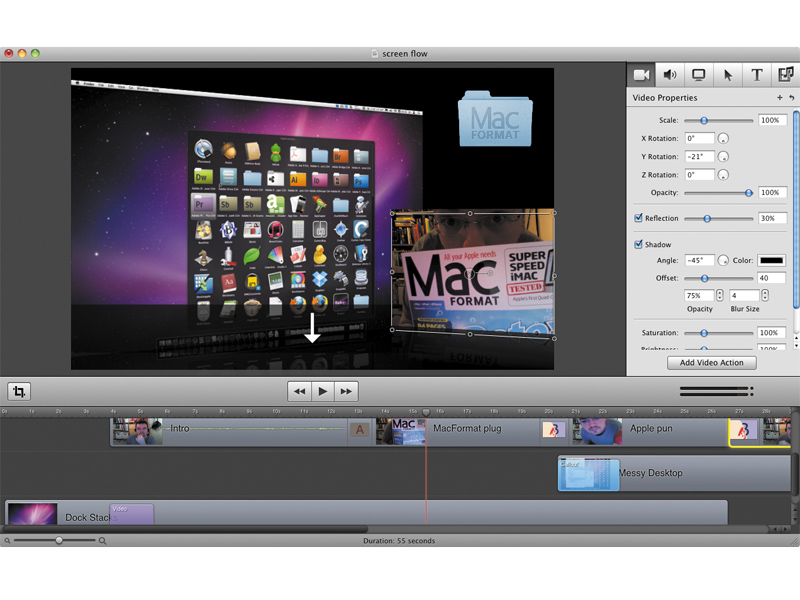This screenshot has height=600, width=800.
Task: Open the Video Properties camera tab
Action: (641, 75)
